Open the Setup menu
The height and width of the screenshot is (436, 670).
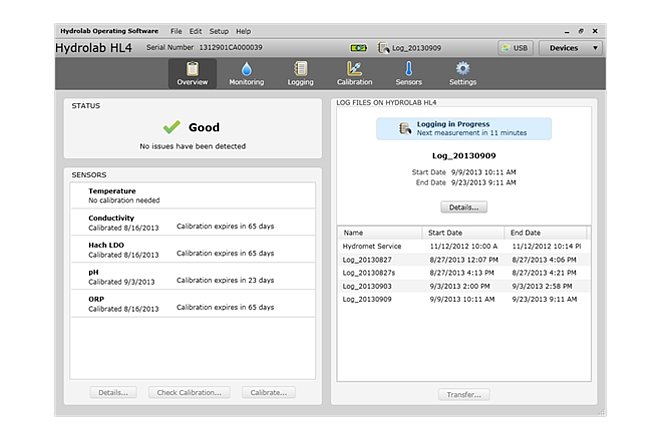click(x=218, y=32)
